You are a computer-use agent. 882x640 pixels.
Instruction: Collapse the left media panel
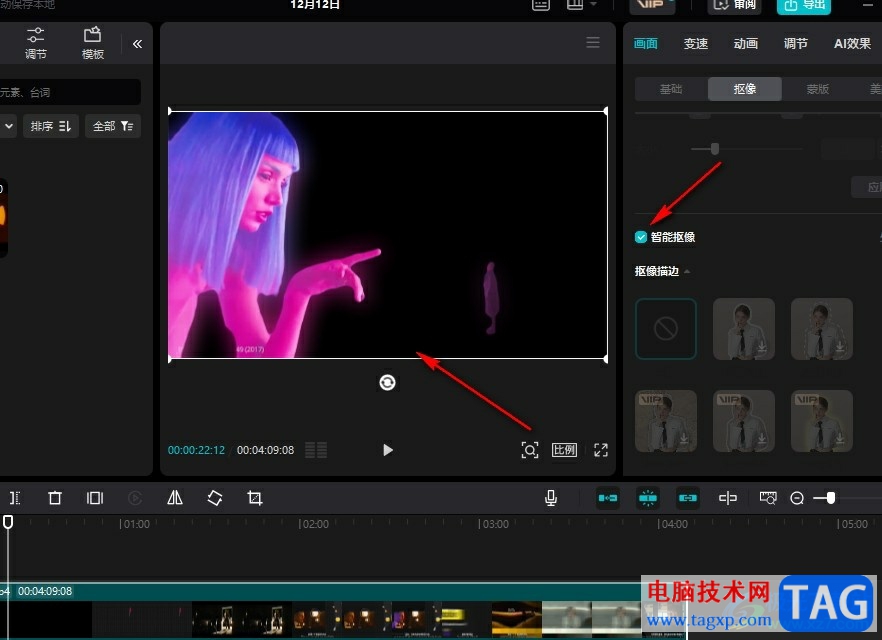tap(137, 44)
